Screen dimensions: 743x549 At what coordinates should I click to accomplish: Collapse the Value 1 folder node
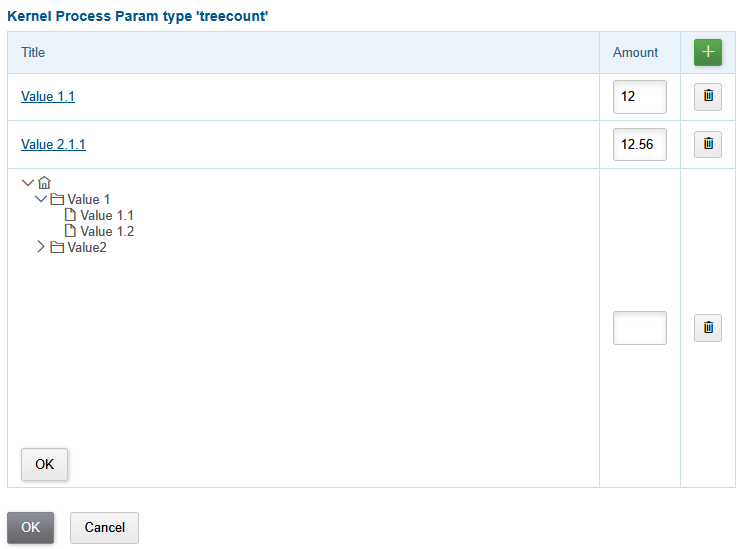point(41,199)
